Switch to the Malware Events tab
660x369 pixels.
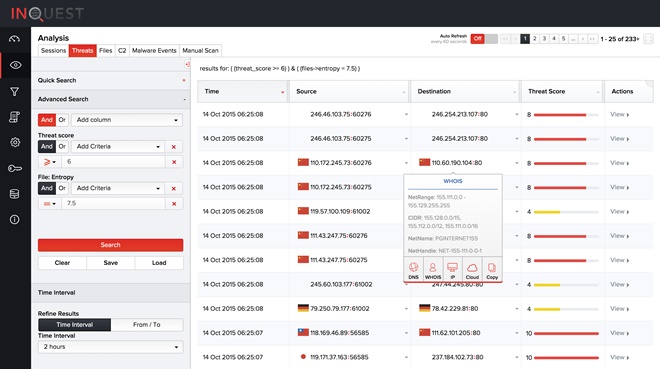pos(154,50)
